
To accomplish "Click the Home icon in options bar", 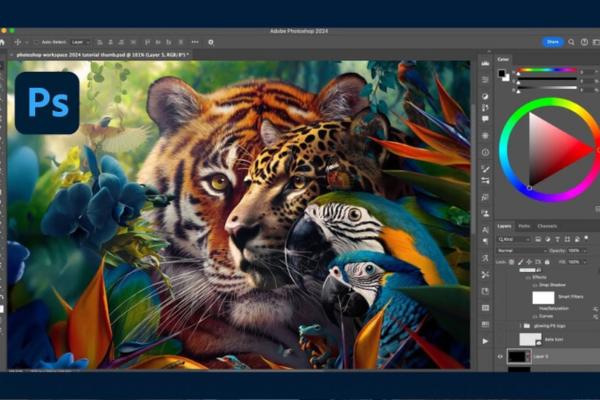I will (2, 42).
